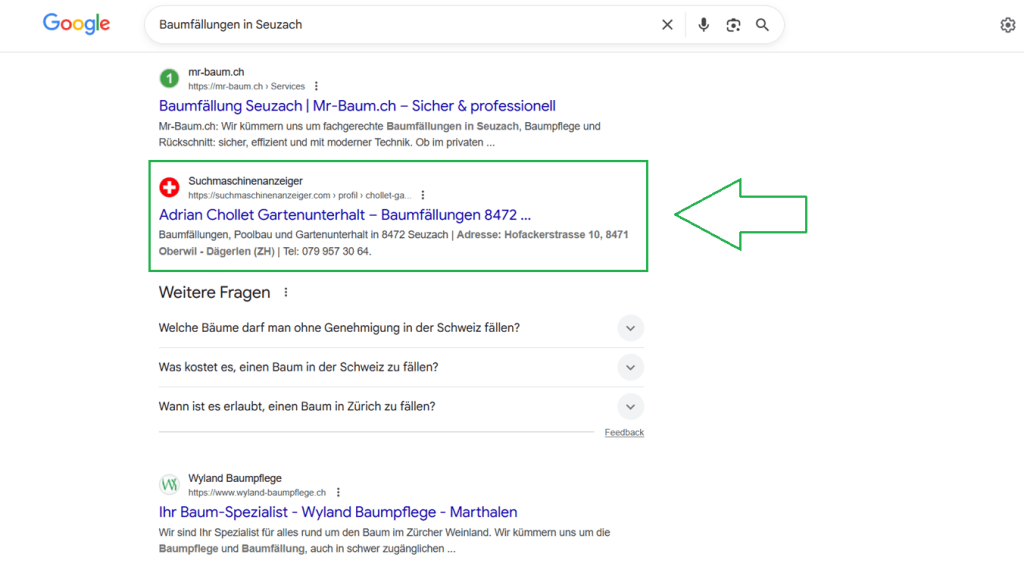This screenshot has height=576, width=1024.
Task: Expand 'Was kostet es' tree felling question
Action: pyautogui.click(x=629, y=367)
